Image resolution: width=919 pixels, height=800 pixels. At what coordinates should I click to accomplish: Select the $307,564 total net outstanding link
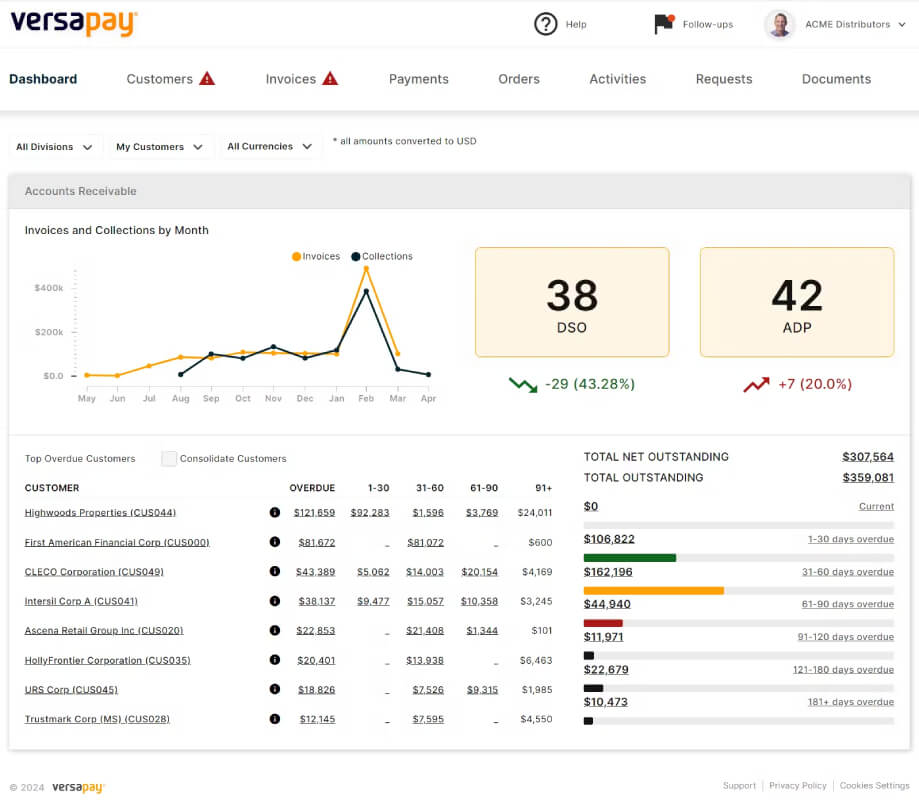point(868,457)
